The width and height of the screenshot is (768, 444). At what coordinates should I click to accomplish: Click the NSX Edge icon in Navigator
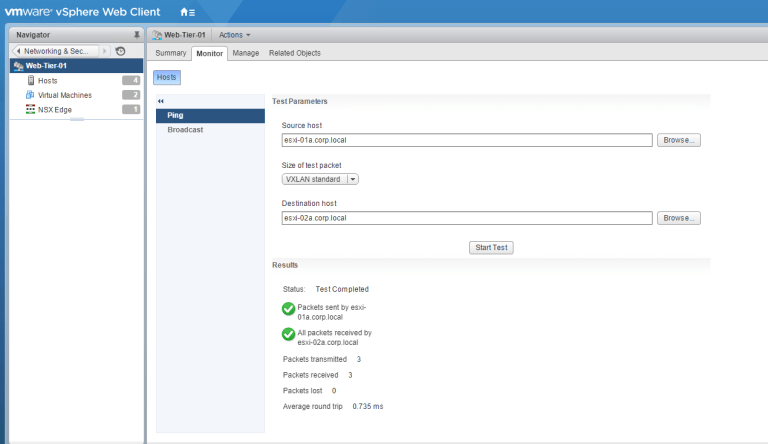pos(30,109)
